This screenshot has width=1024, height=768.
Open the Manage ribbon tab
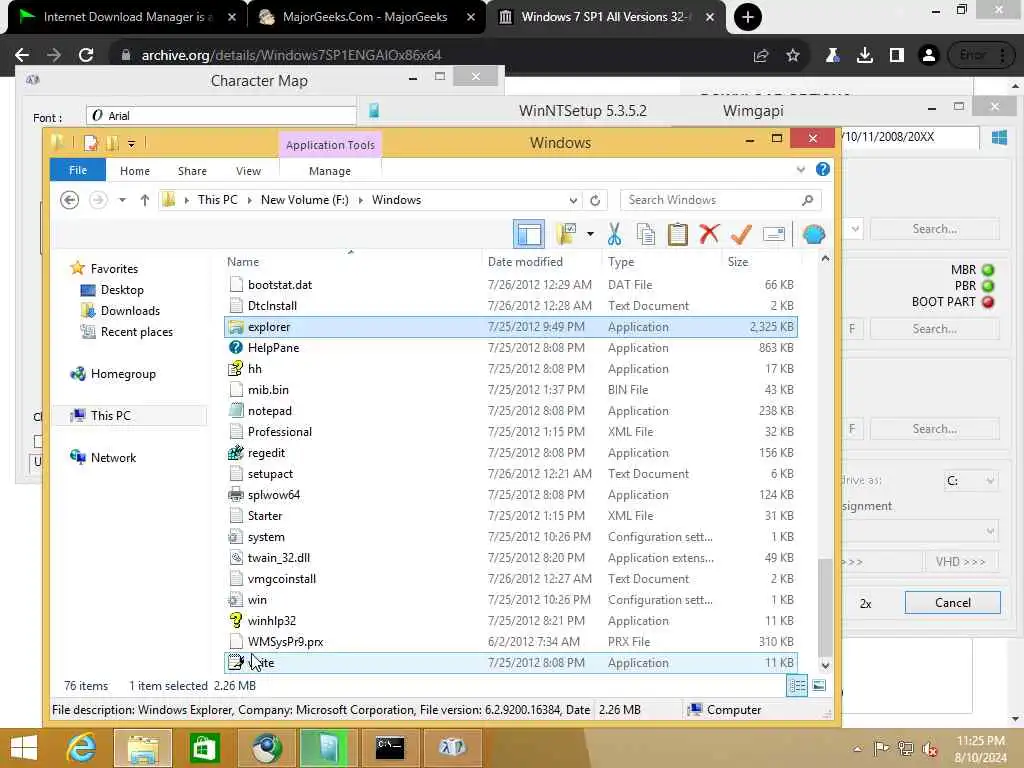coord(330,170)
